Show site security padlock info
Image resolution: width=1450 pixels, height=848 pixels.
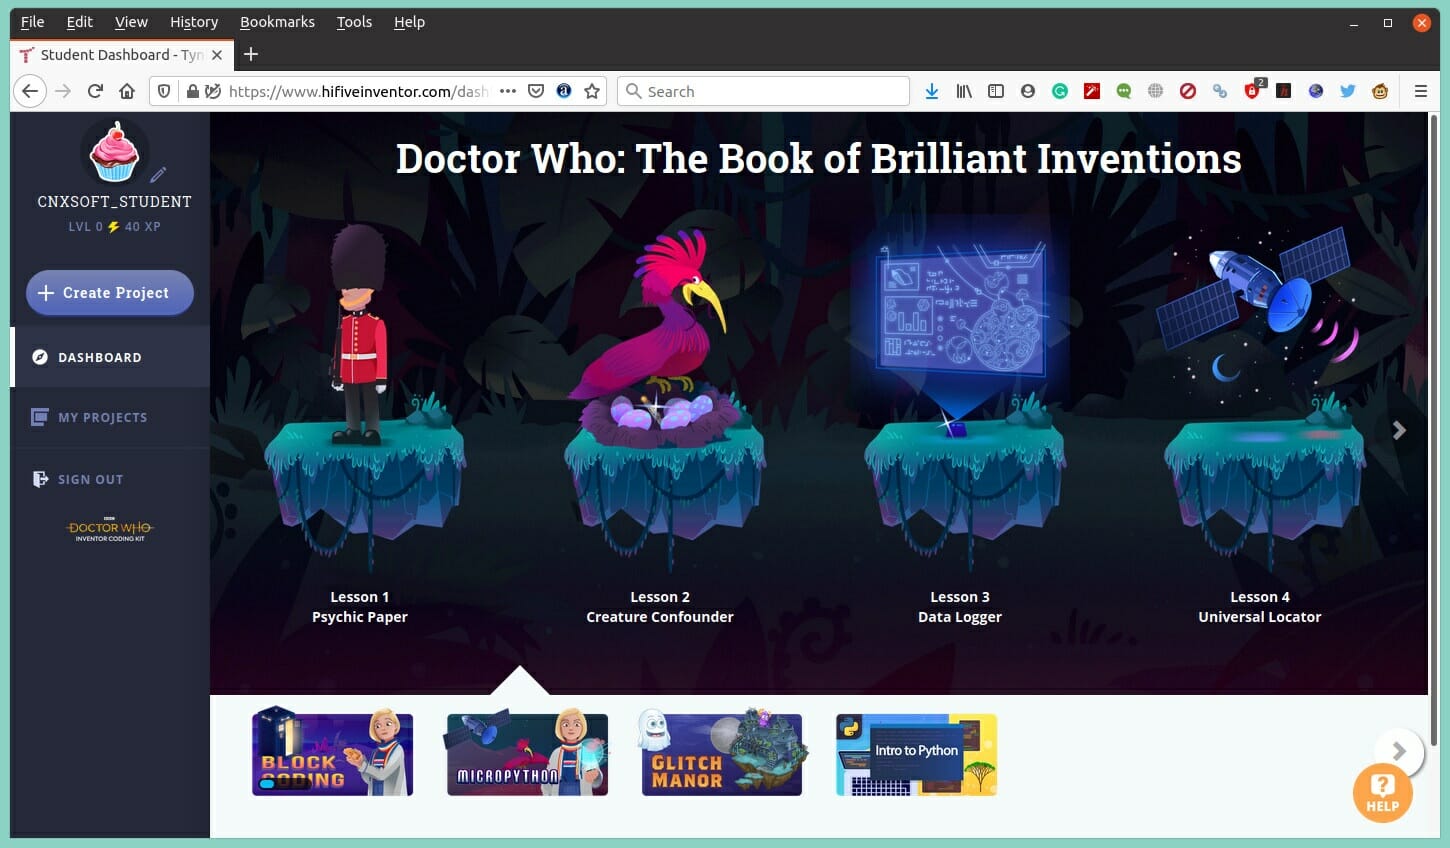(193, 91)
